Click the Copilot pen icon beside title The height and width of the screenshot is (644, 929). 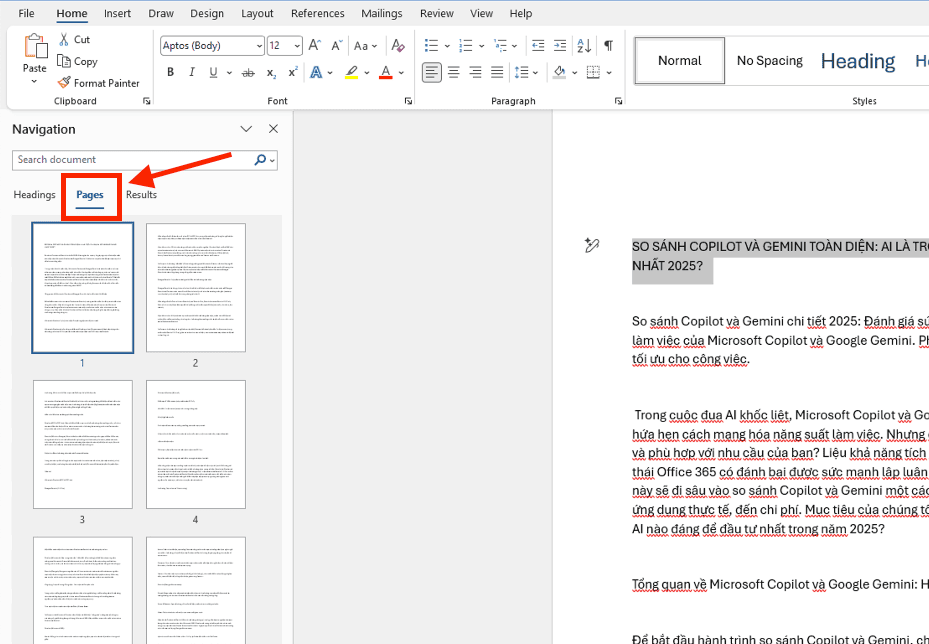pos(591,245)
